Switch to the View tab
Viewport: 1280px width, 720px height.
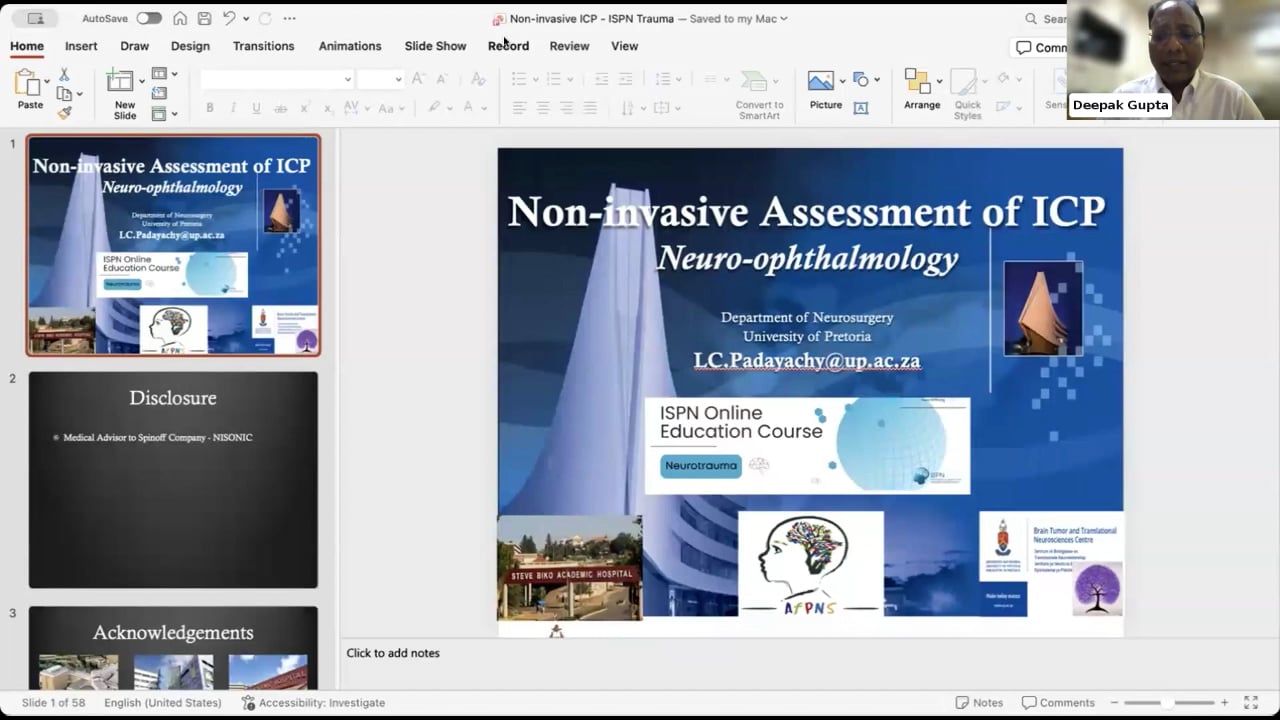click(x=624, y=46)
